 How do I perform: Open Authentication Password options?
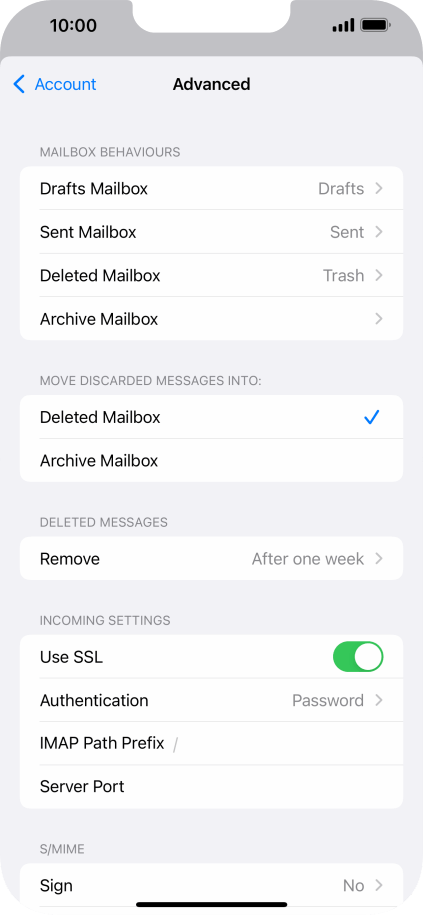[x=211, y=700]
